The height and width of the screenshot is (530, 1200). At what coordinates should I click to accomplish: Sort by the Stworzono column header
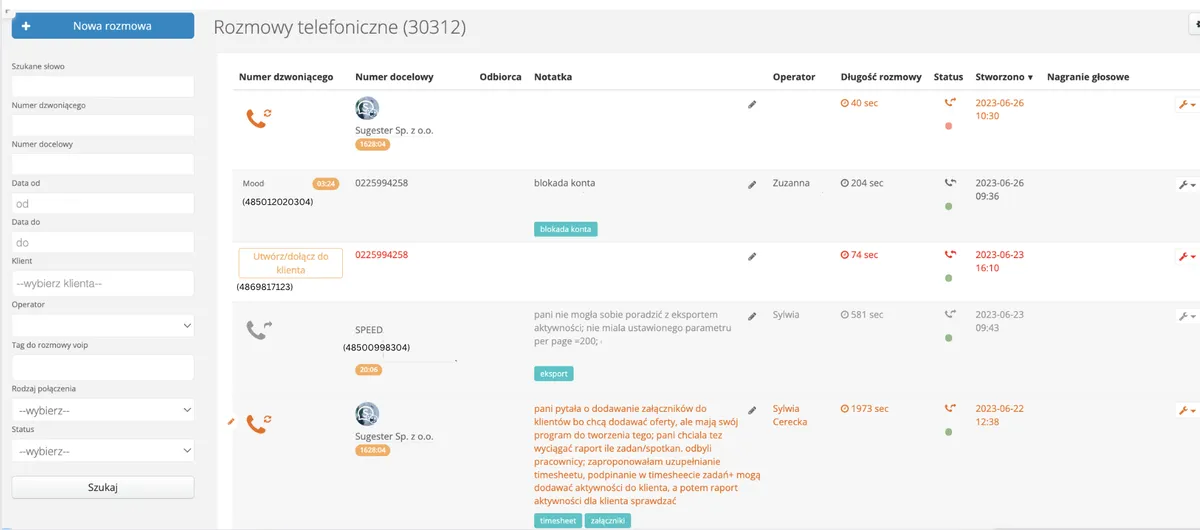tap(1005, 77)
